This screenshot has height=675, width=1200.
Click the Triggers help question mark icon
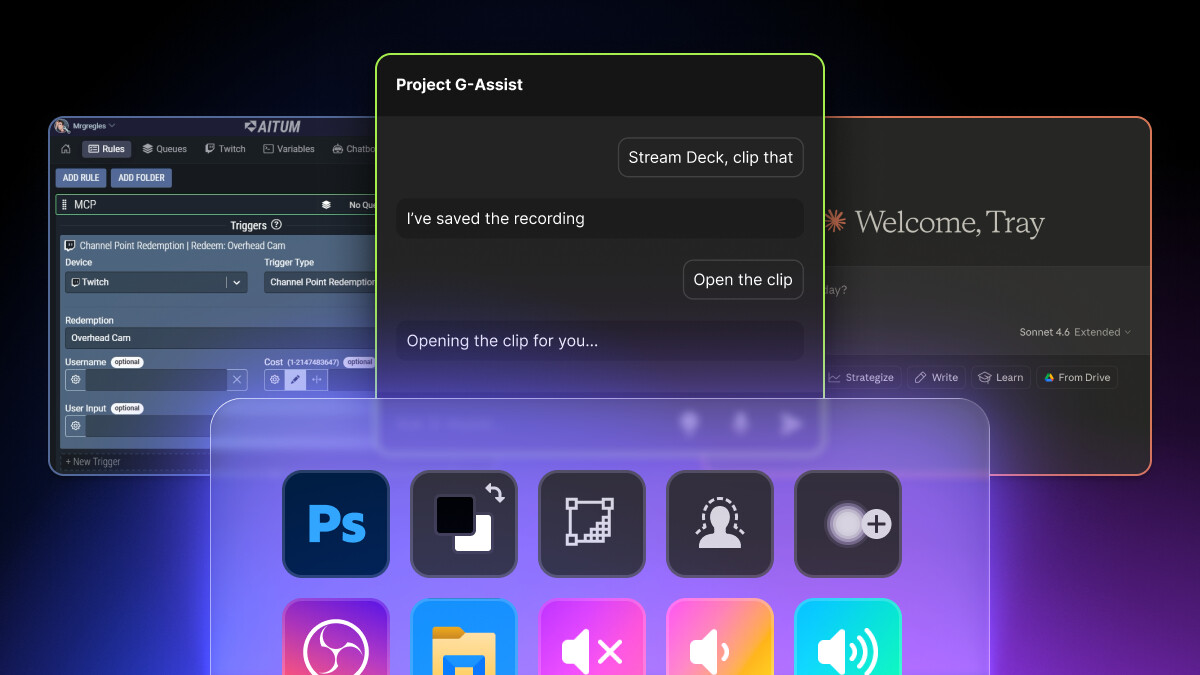coord(277,225)
